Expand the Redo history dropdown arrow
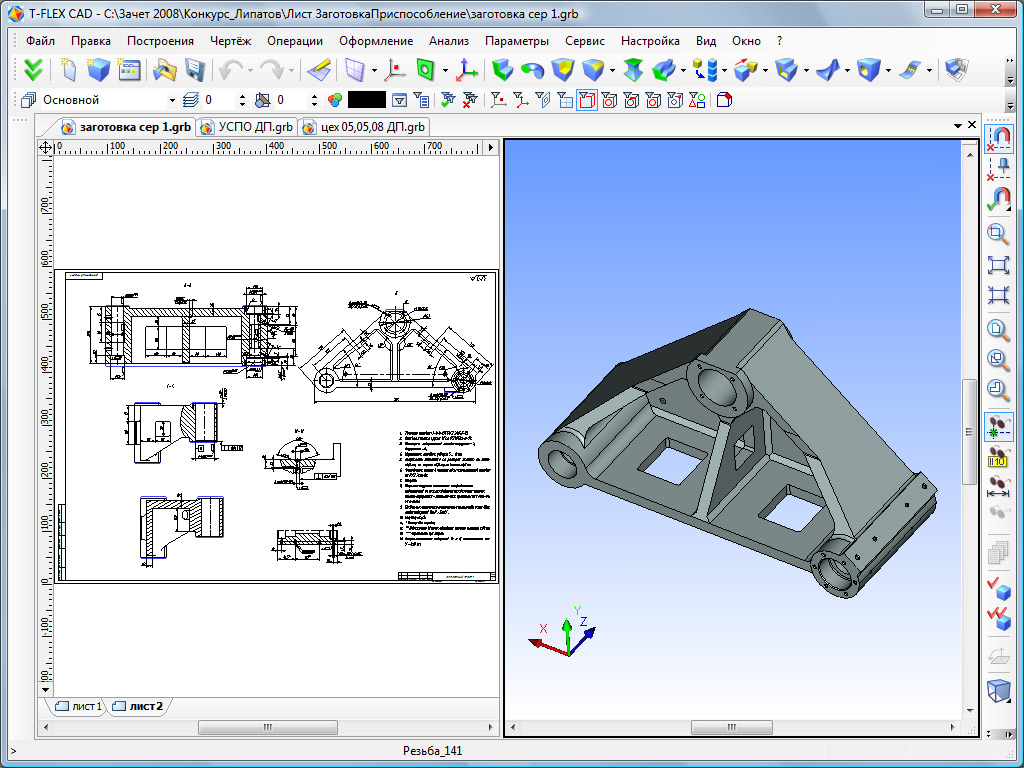Viewport: 1024px width, 768px height. (x=291, y=70)
